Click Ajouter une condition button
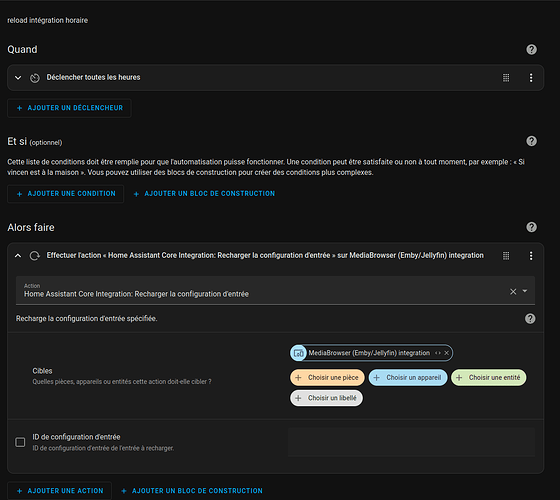Image resolution: width=560 pixels, height=500 pixels. [x=66, y=194]
